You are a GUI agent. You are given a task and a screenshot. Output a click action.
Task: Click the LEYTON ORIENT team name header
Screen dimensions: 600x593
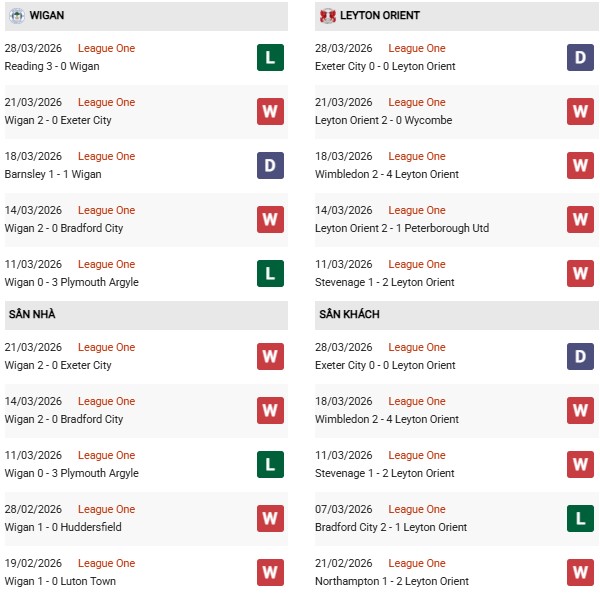pyautogui.click(x=380, y=16)
